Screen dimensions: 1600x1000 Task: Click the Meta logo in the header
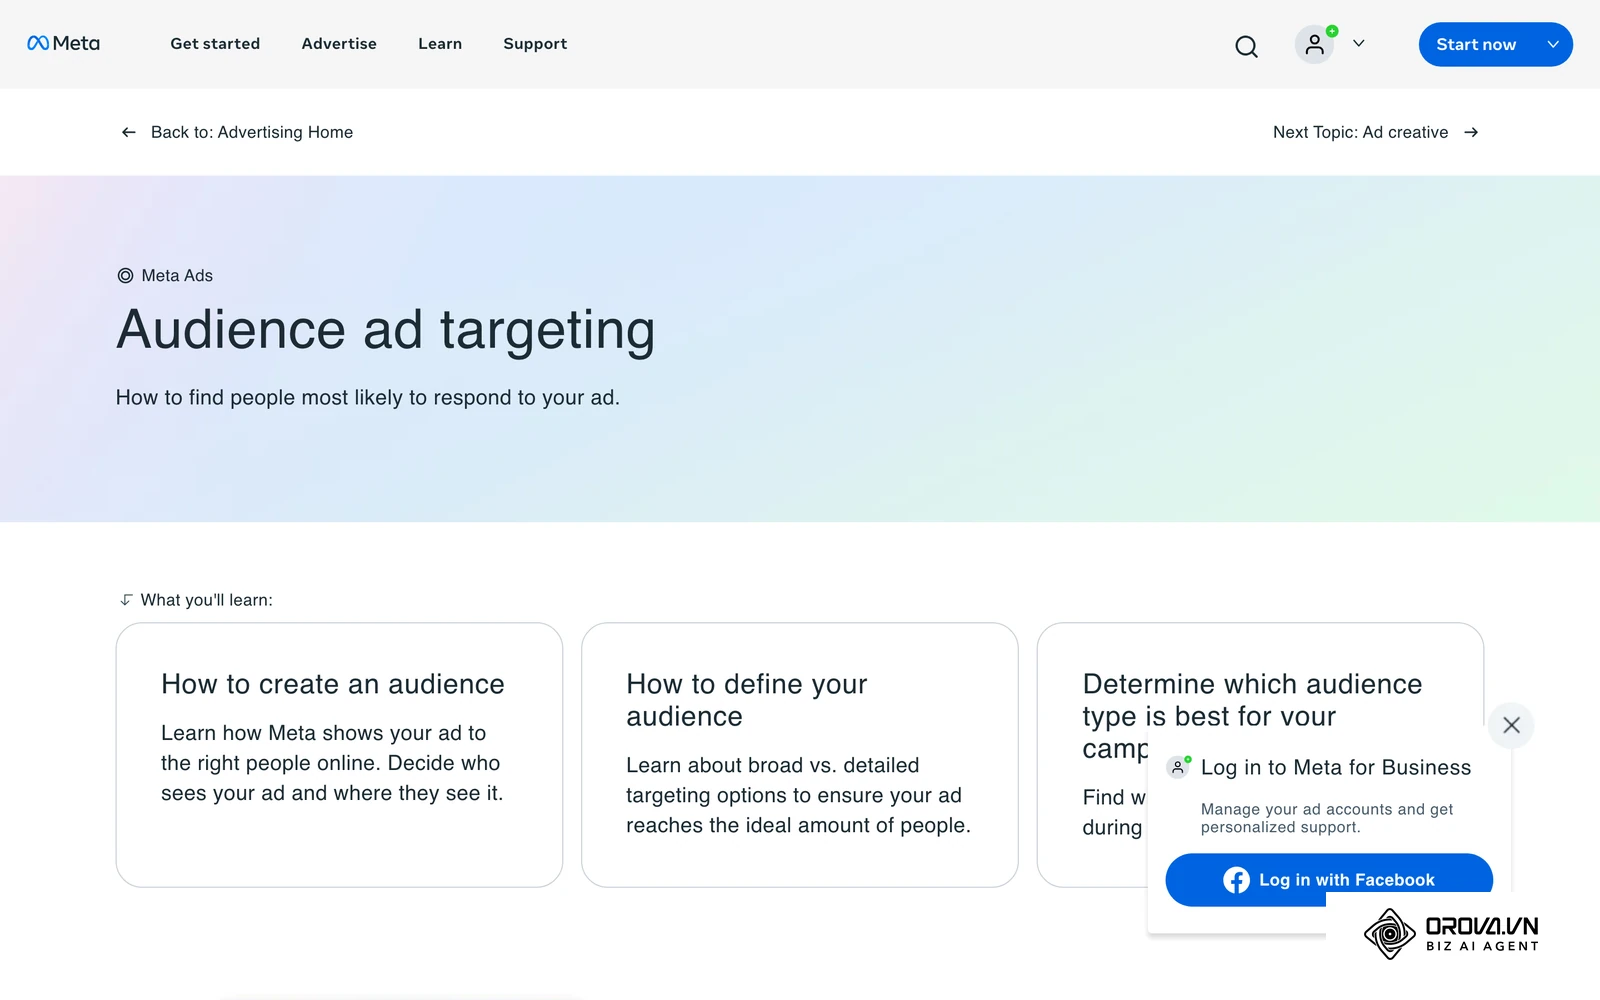[63, 43]
